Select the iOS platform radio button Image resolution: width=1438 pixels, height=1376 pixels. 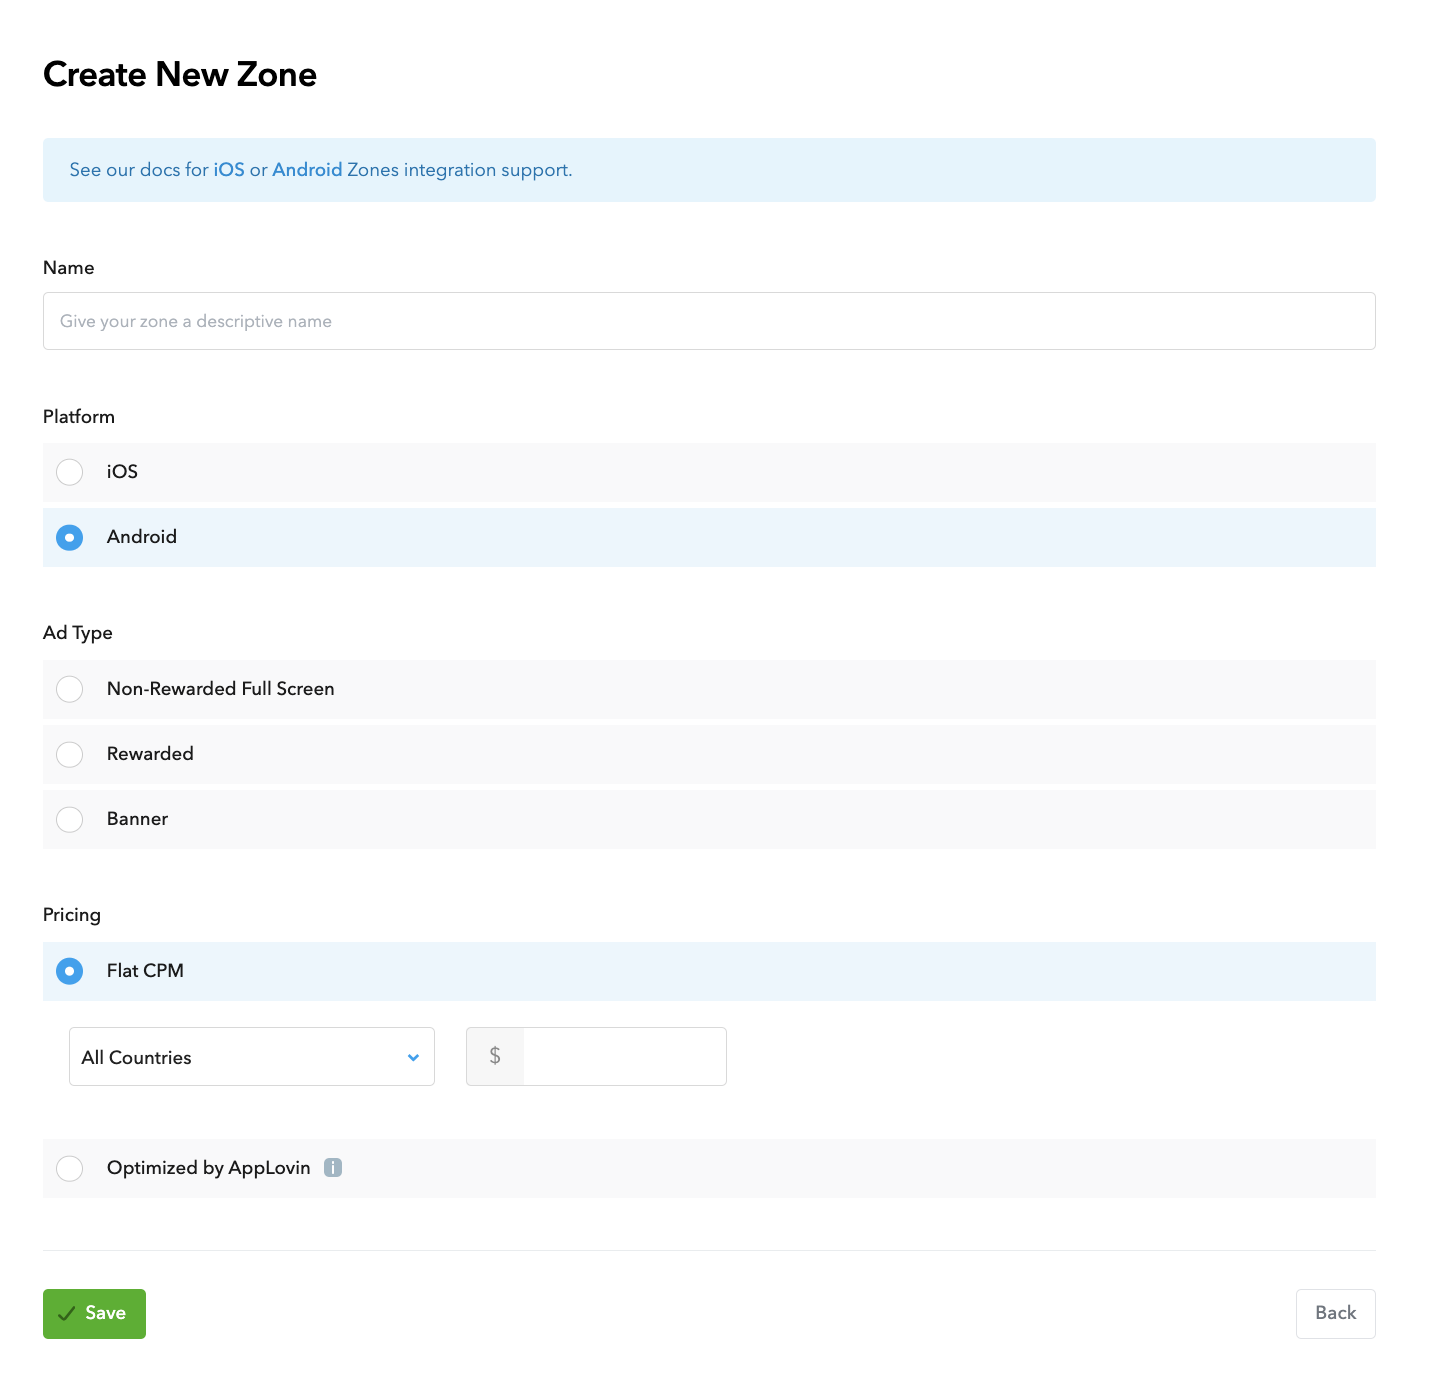70,472
